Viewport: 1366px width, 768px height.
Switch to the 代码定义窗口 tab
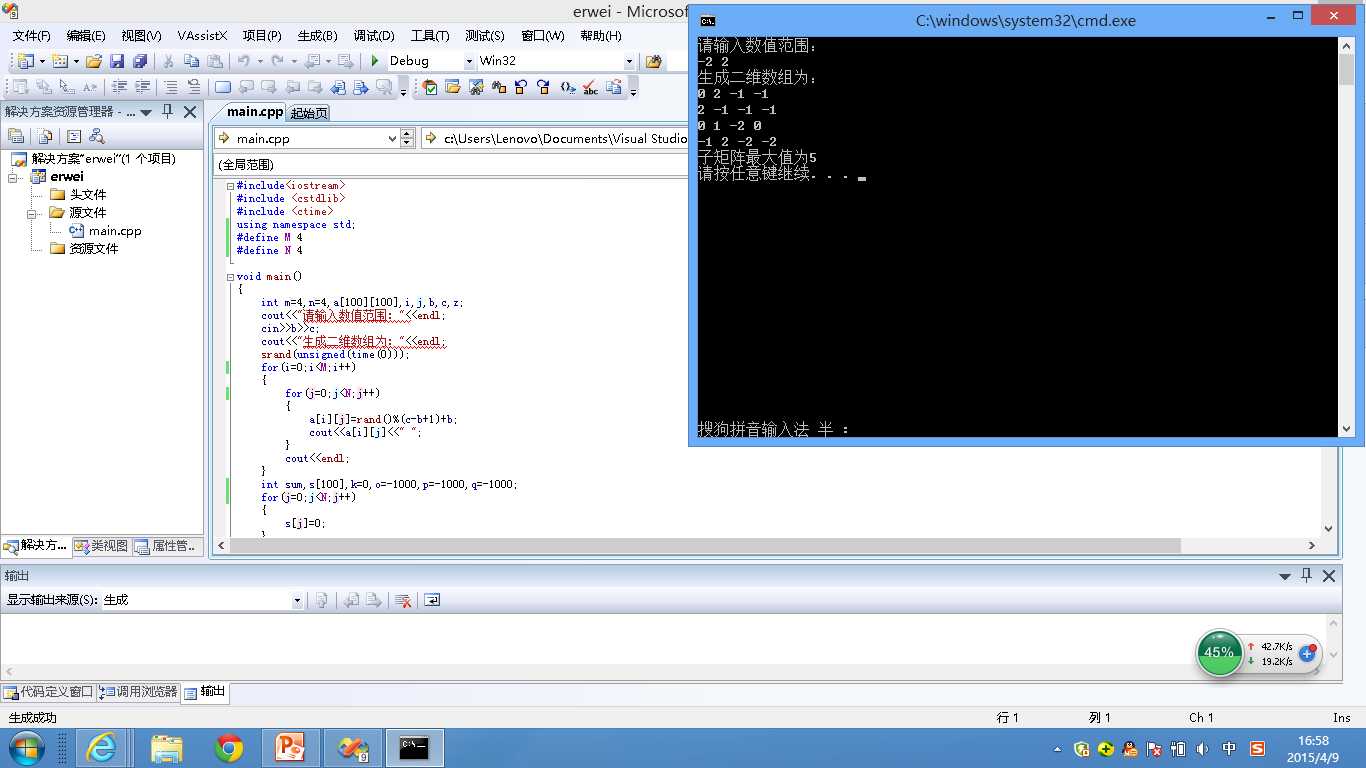(48, 692)
